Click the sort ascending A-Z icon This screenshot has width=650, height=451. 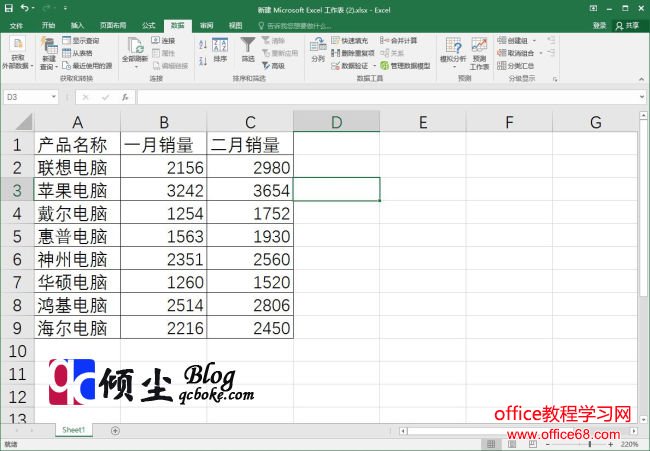[203, 45]
